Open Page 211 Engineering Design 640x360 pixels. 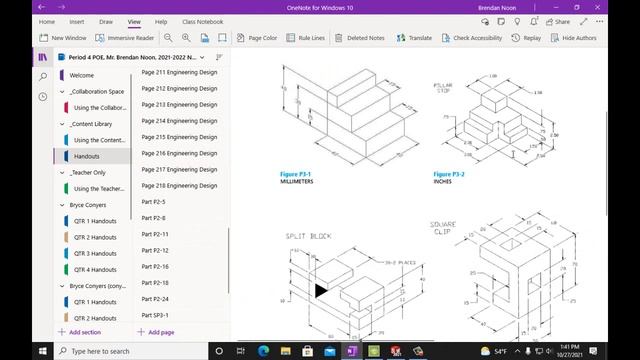point(180,72)
